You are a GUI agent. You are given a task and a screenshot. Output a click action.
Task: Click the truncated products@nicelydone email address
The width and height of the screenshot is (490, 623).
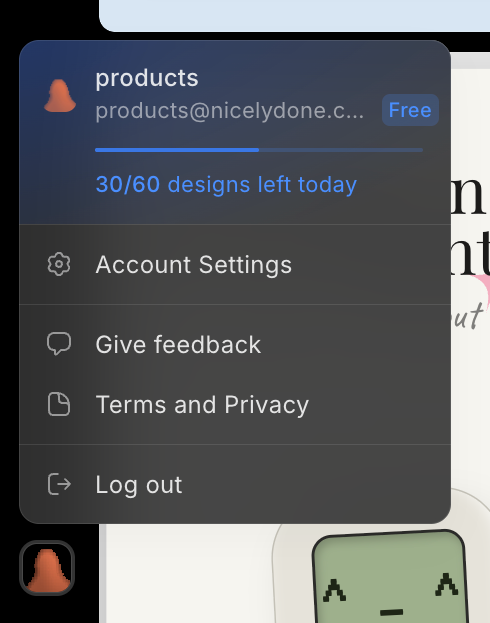click(x=229, y=111)
